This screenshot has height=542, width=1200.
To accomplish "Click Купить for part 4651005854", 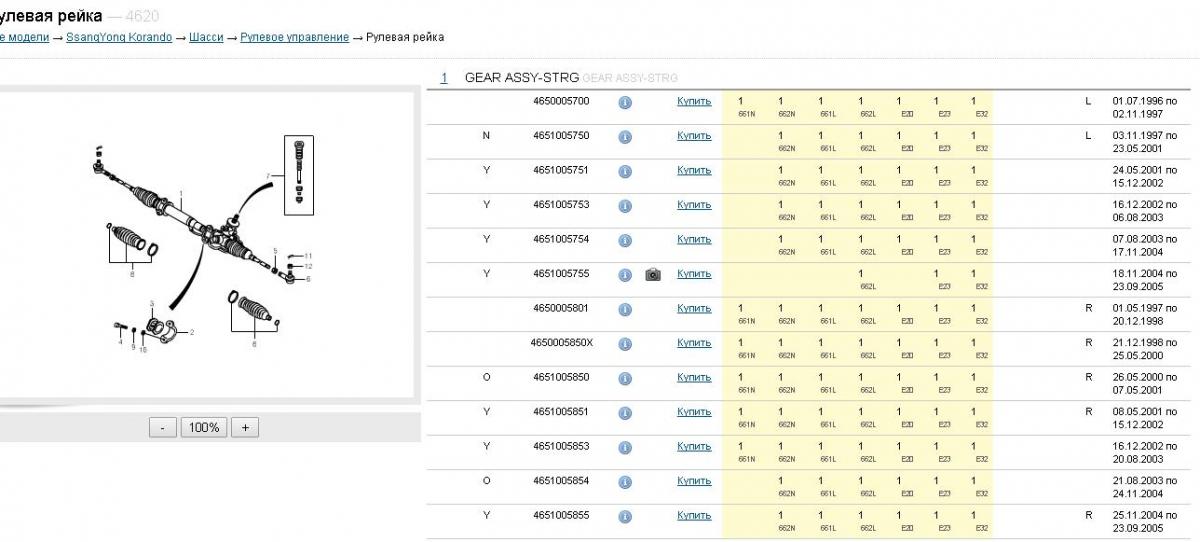I will coord(693,481).
